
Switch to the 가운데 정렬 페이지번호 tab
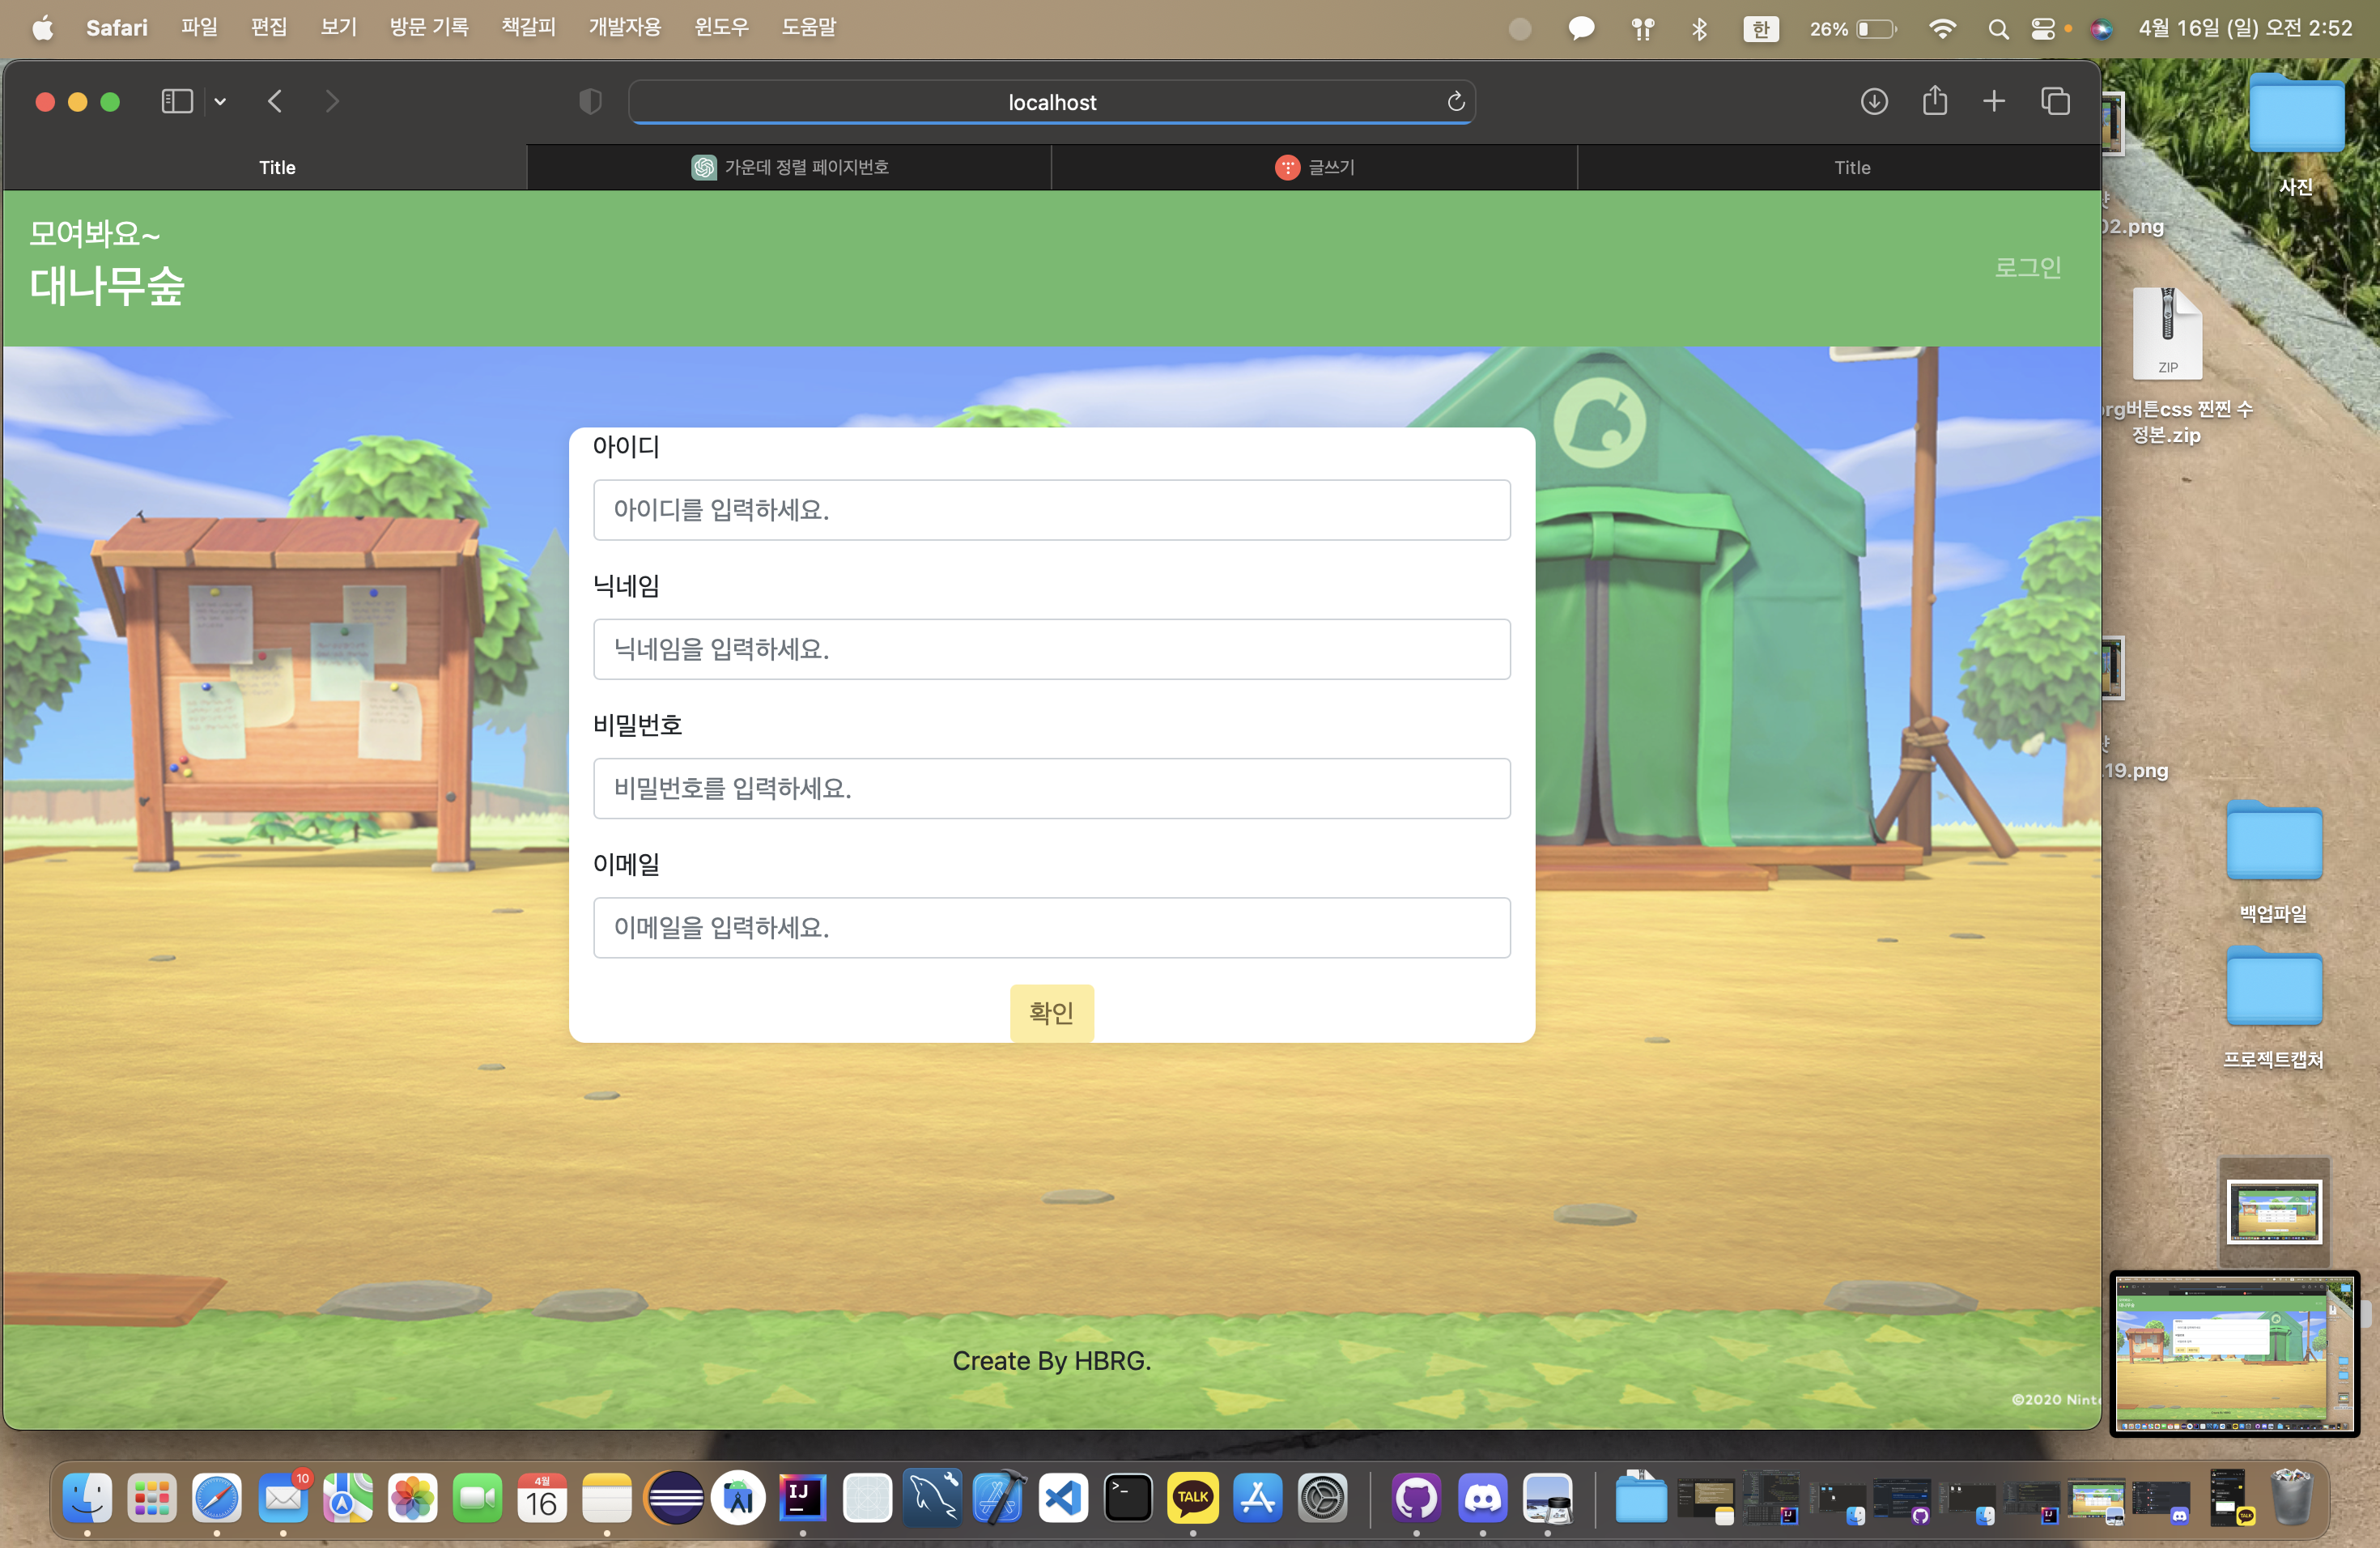click(789, 167)
